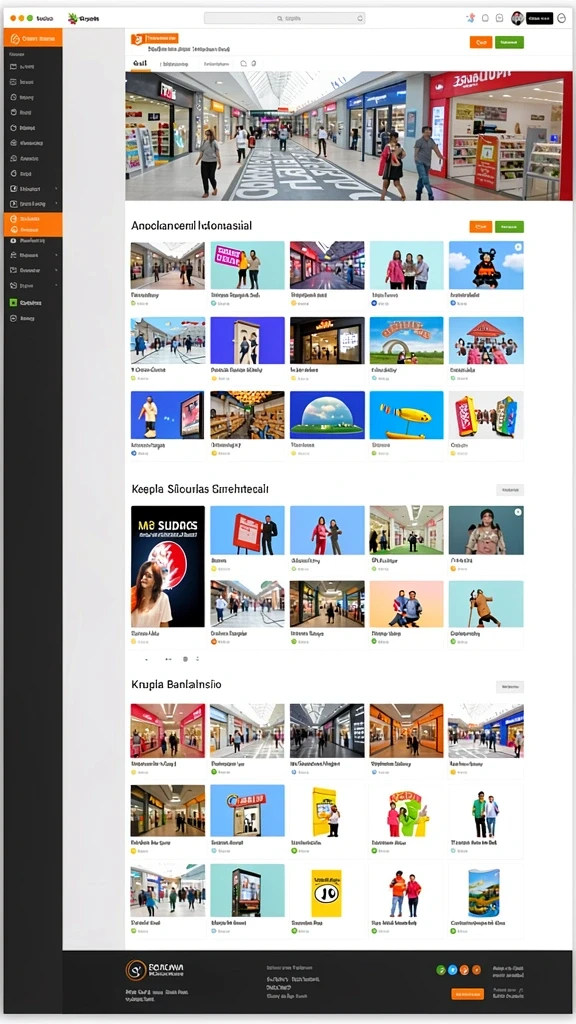This screenshot has width=576, height=1024.
Task: Click the green round social icon in the footer
Action: pyautogui.click(x=441, y=970)
